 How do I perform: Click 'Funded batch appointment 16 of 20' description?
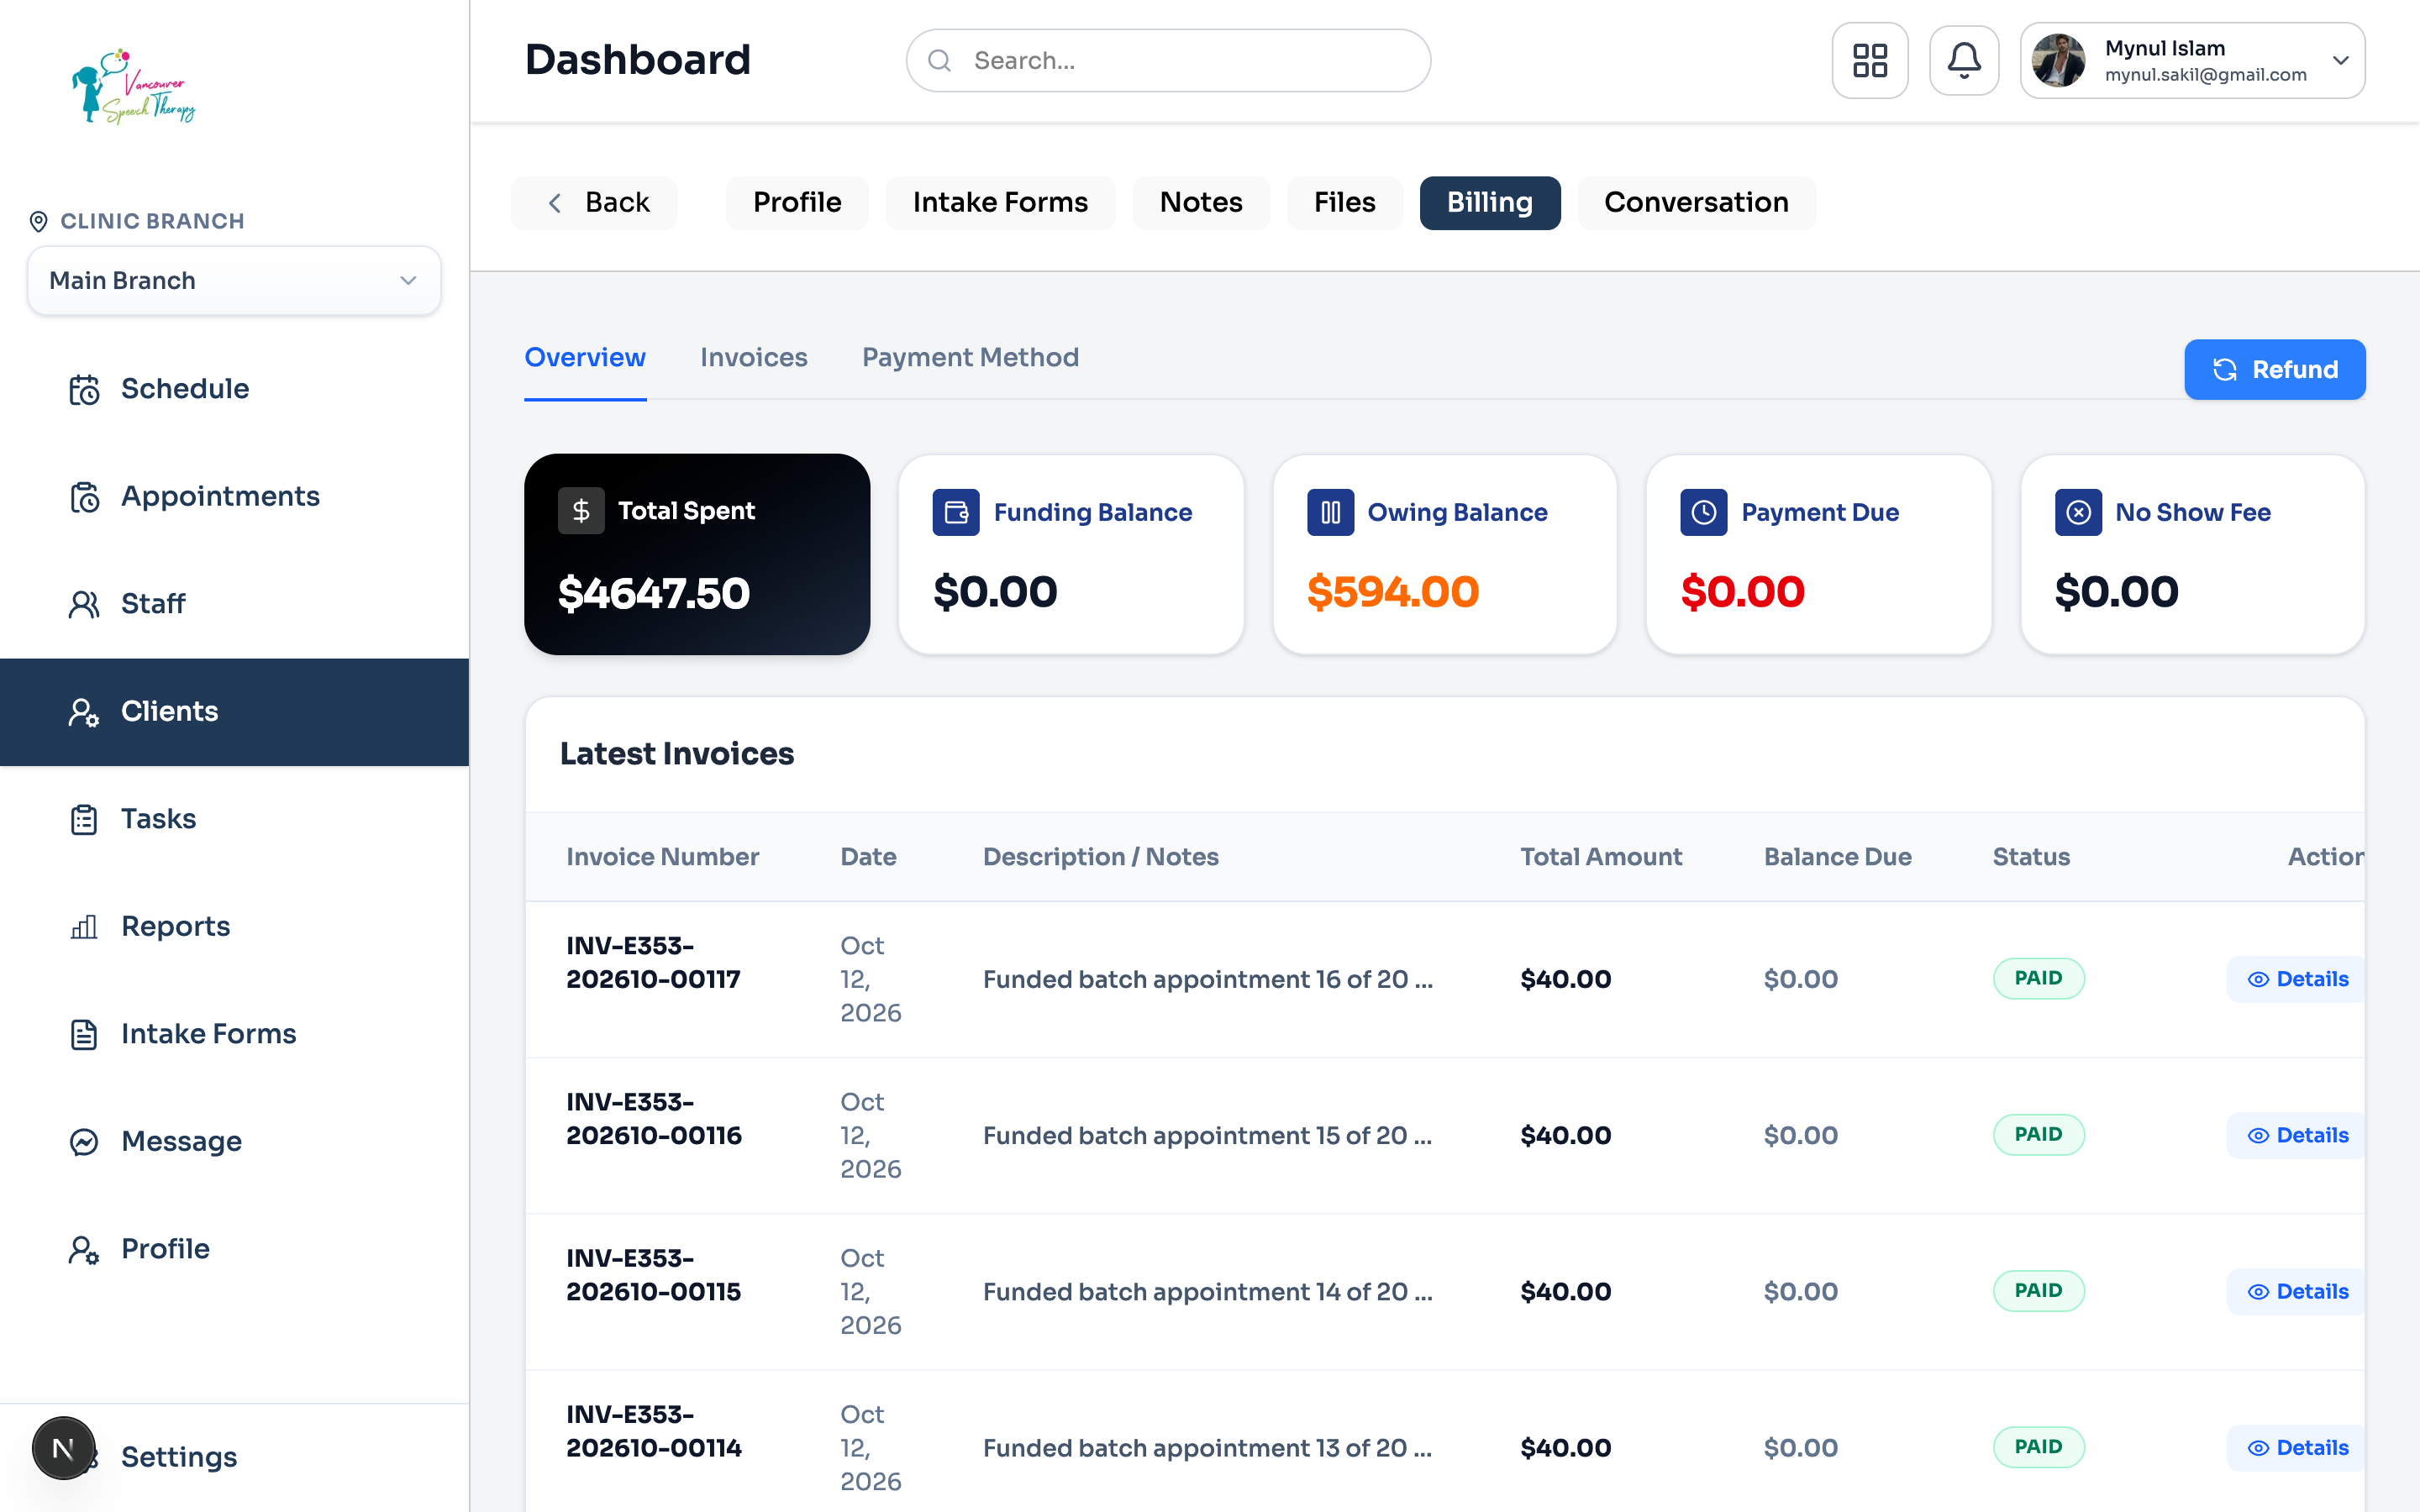(1208, 979)
